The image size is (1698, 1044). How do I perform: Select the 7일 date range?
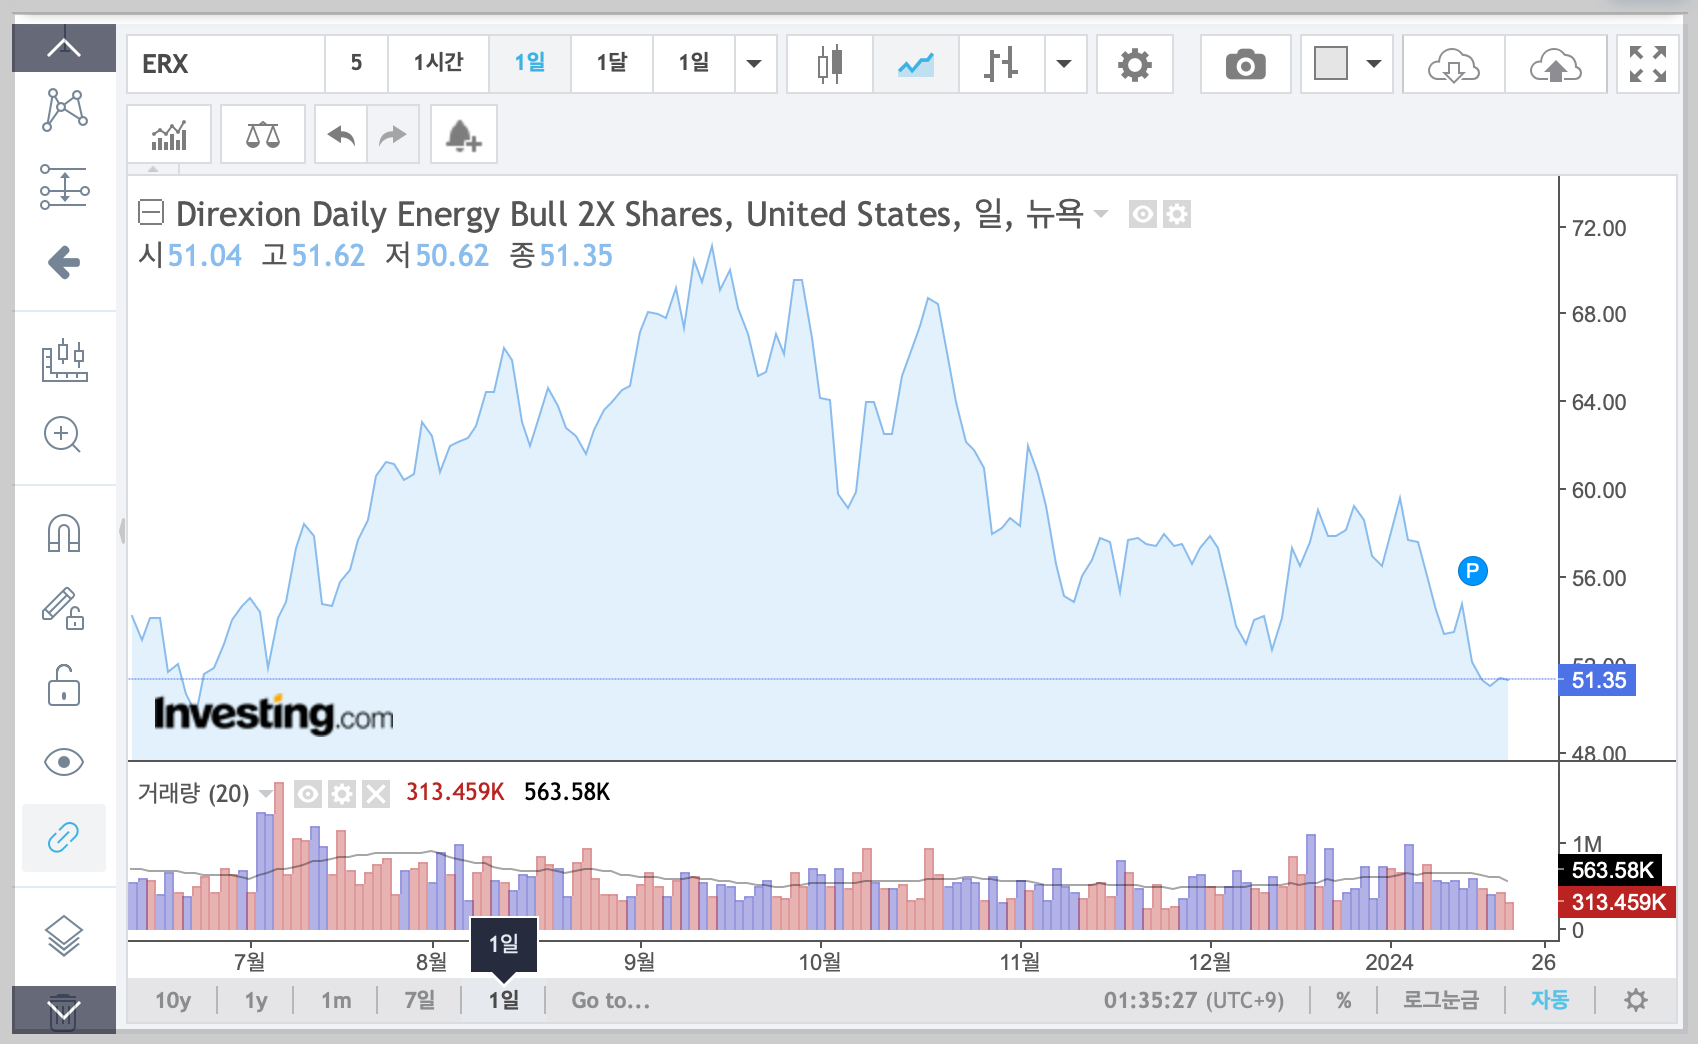(x=419, y=1000)
